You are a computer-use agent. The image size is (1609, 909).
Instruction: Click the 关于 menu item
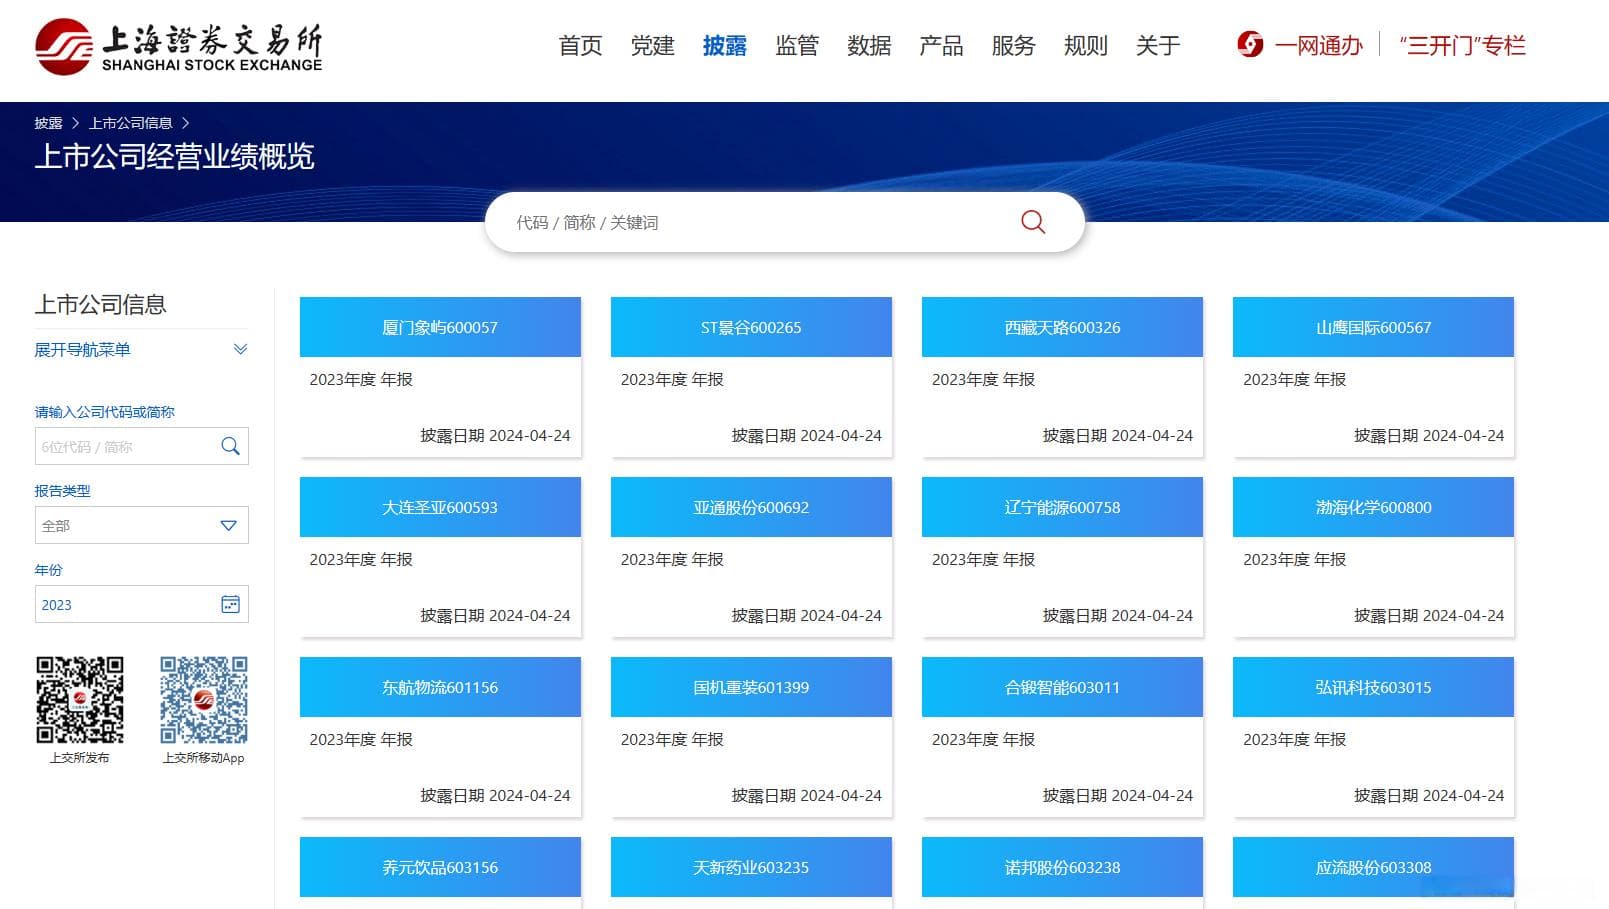1158,46
